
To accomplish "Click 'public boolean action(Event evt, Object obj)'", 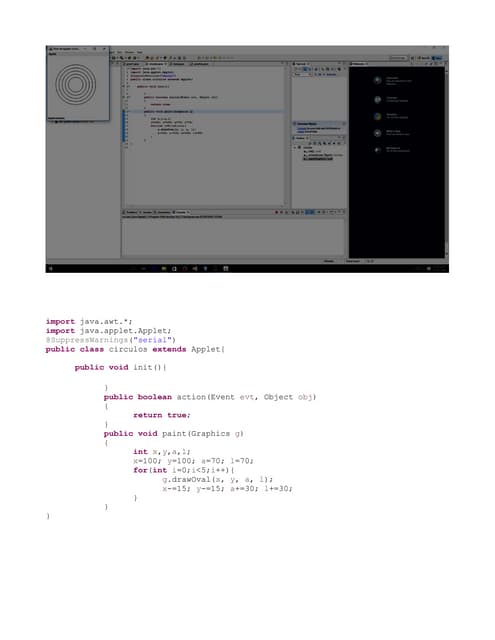I will pos(210,397).
